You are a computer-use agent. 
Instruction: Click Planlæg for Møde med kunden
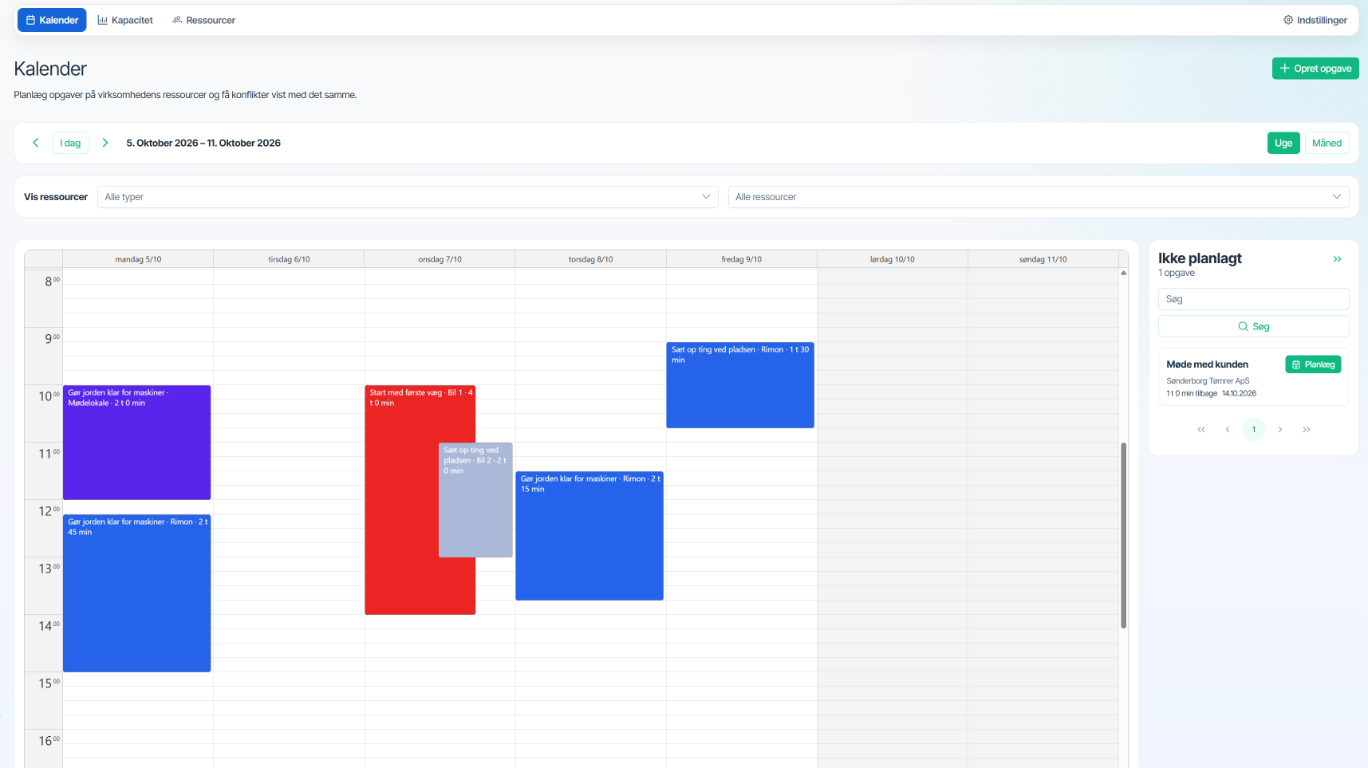tap(1312, 364)
